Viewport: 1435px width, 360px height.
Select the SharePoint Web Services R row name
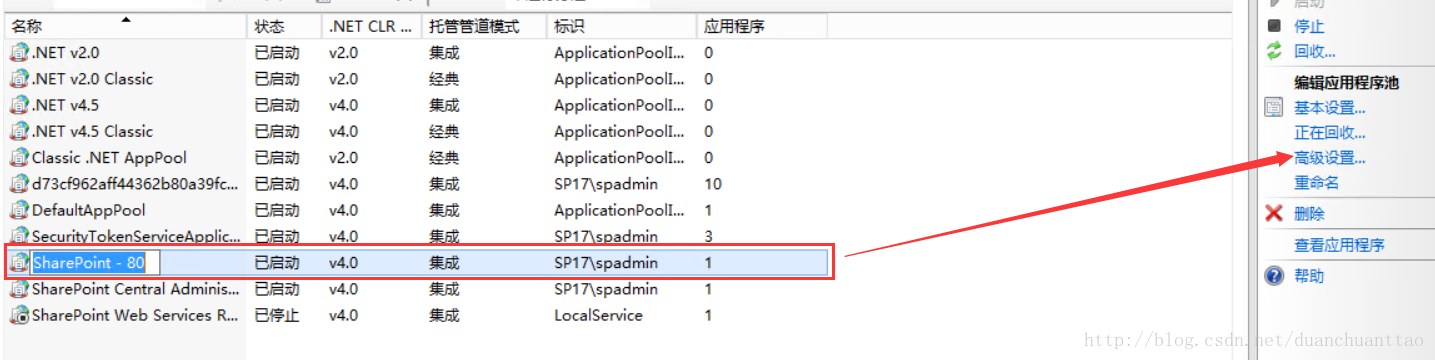136,315
